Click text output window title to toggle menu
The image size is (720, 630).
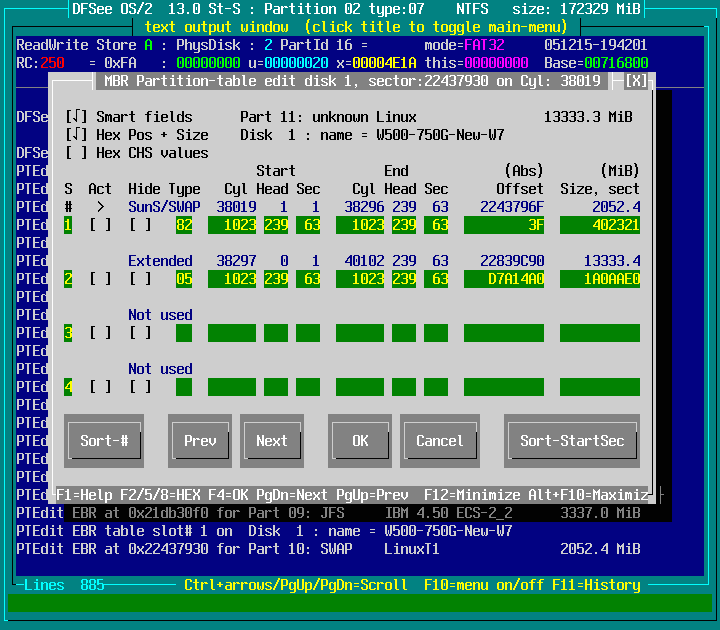point(358,26)
